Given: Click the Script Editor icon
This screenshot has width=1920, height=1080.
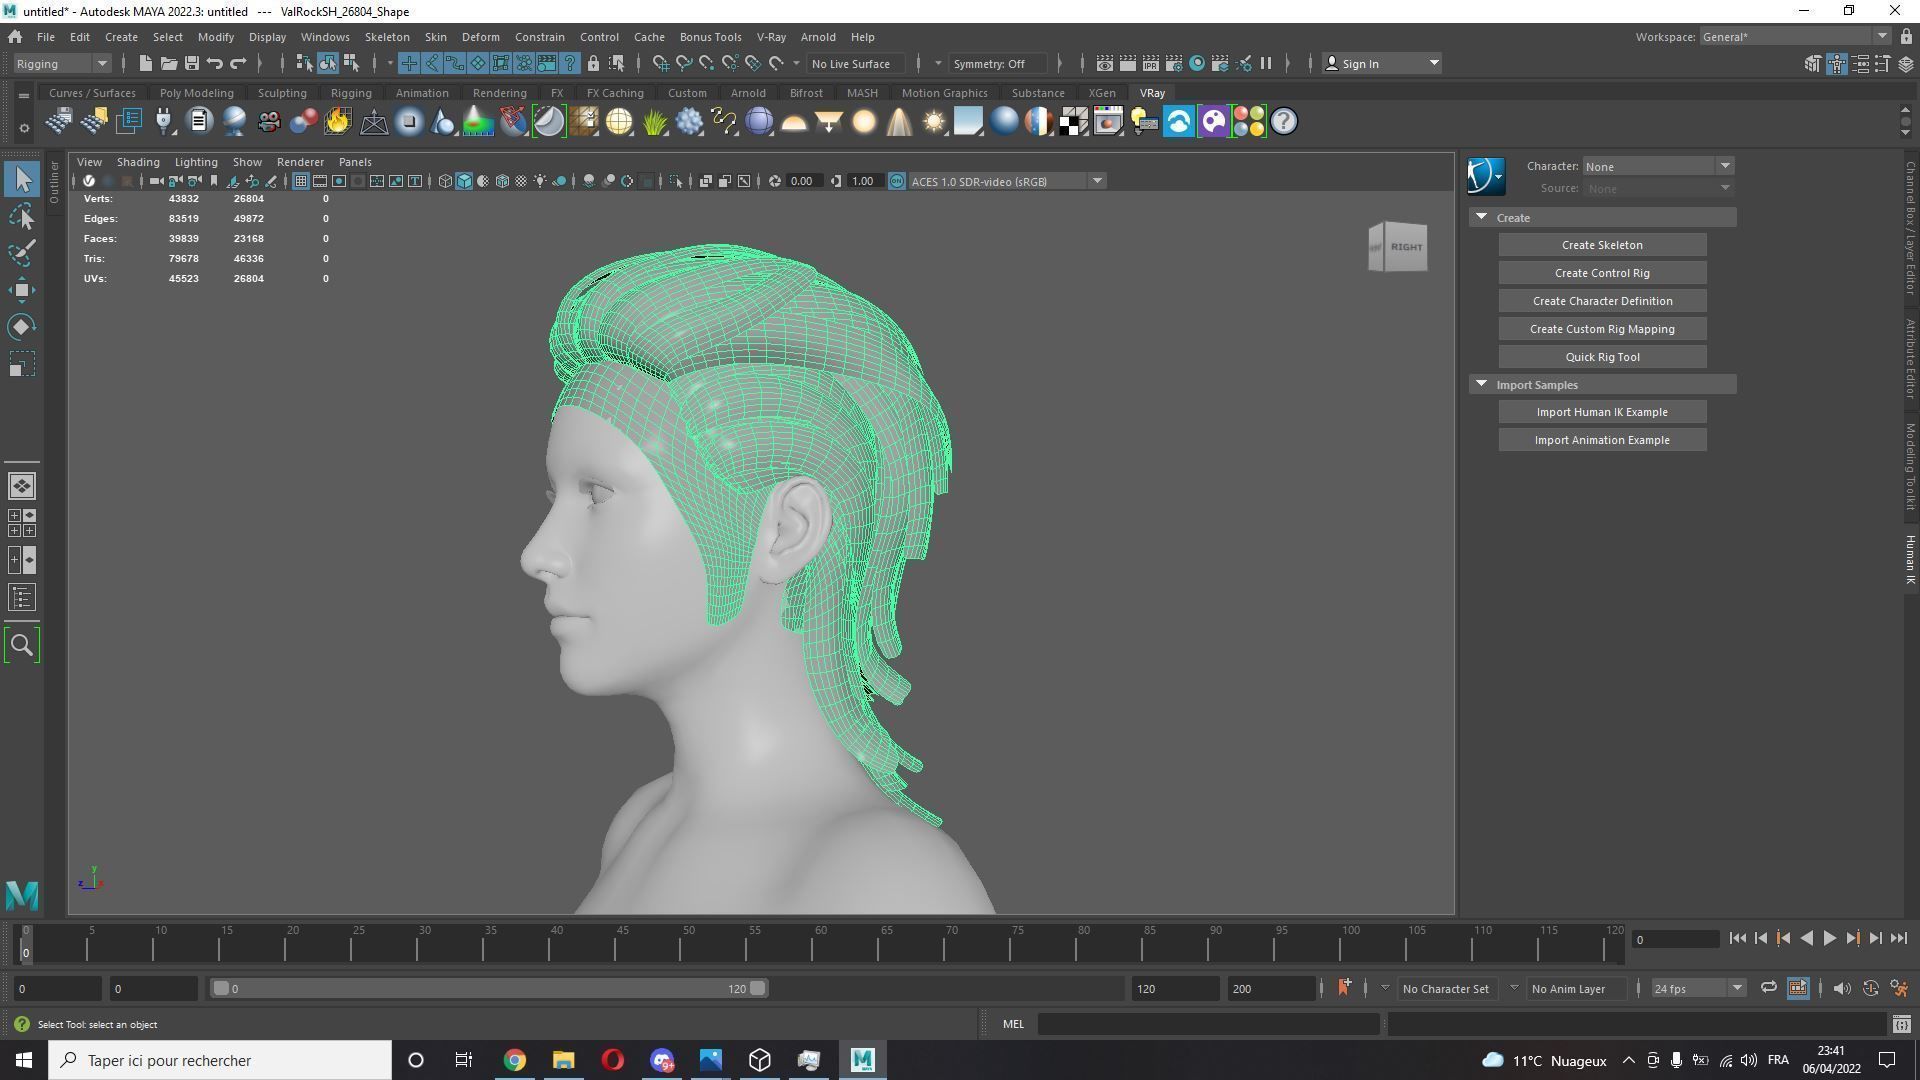Looking at the screenshot, I should tap(1901, 1024).
